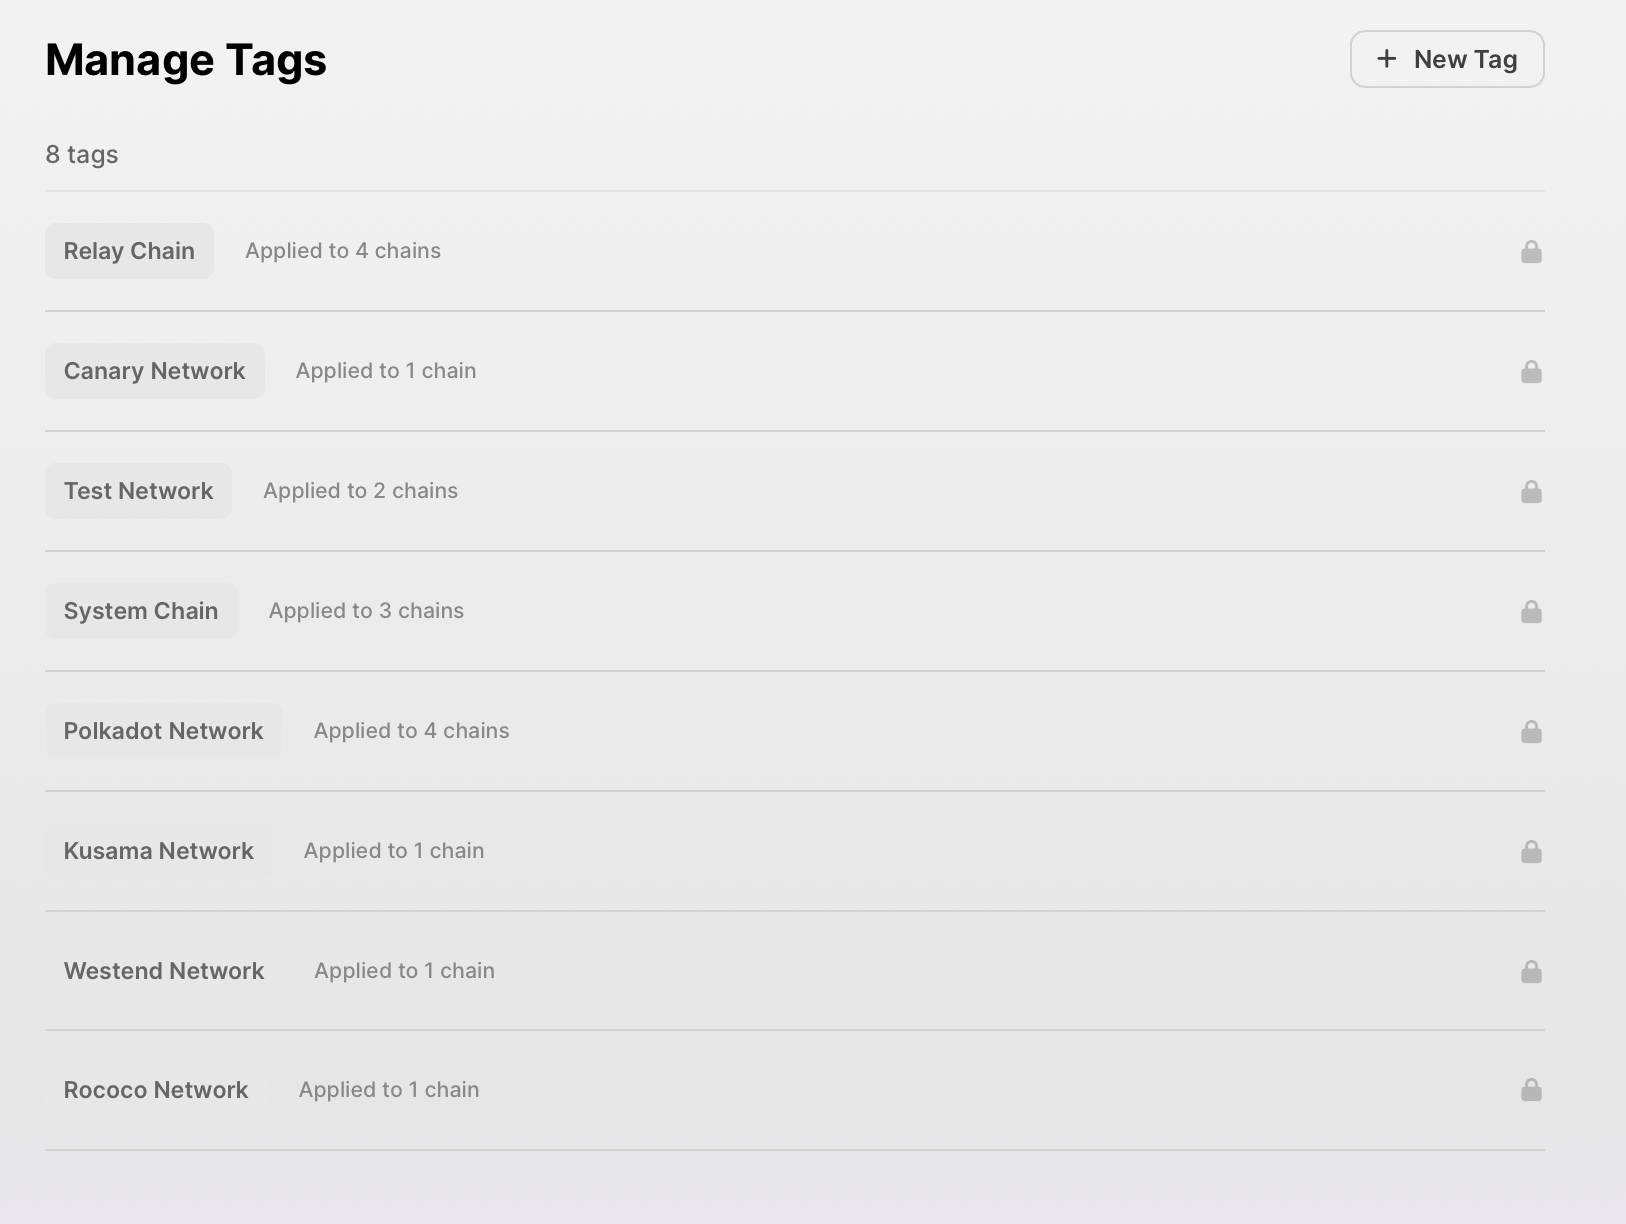Click 'Applied to 3 chains' text
Image resolution: width=1626 pixels, height=1224 pixels.
point(366,611)
